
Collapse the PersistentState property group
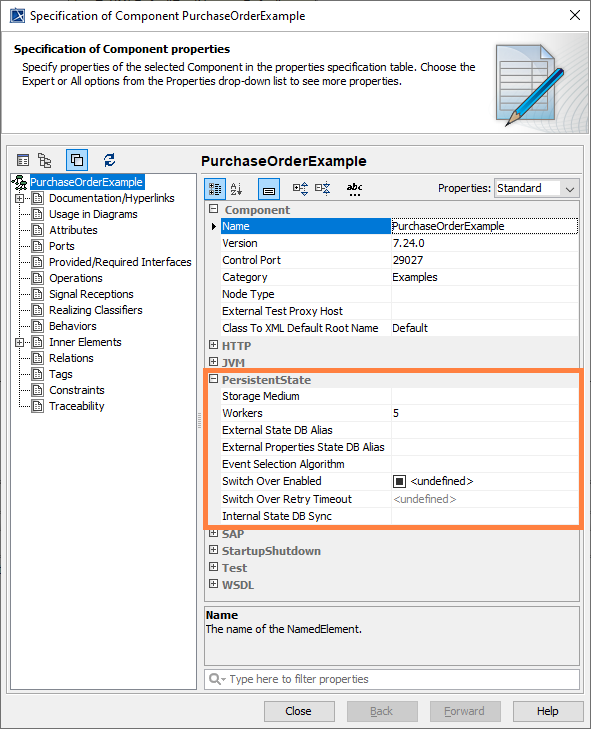point(213,379)
